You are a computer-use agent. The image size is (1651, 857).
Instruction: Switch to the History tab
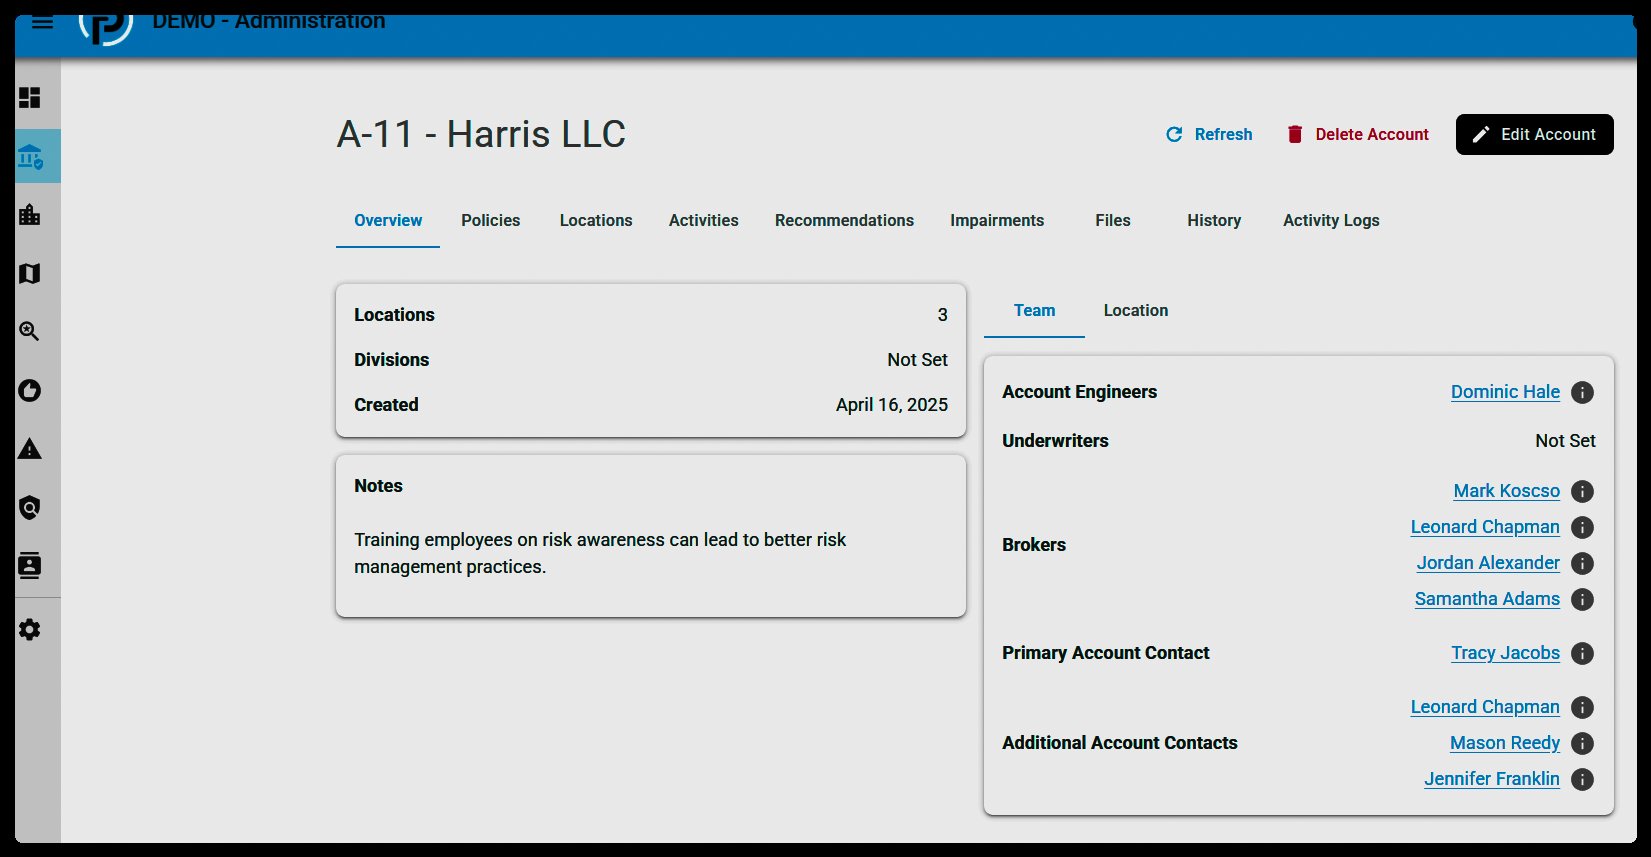coord(1214,220)
